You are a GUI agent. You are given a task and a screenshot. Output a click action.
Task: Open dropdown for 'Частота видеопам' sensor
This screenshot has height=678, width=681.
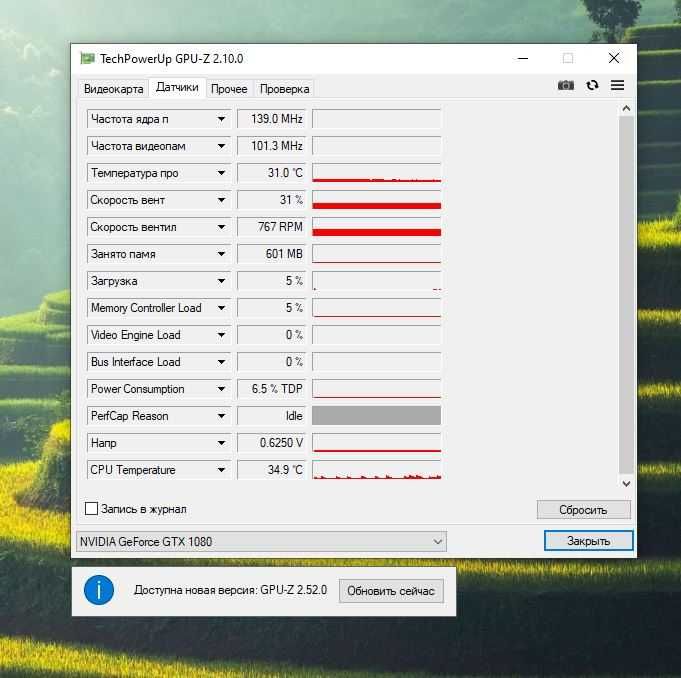click(221, 146)
